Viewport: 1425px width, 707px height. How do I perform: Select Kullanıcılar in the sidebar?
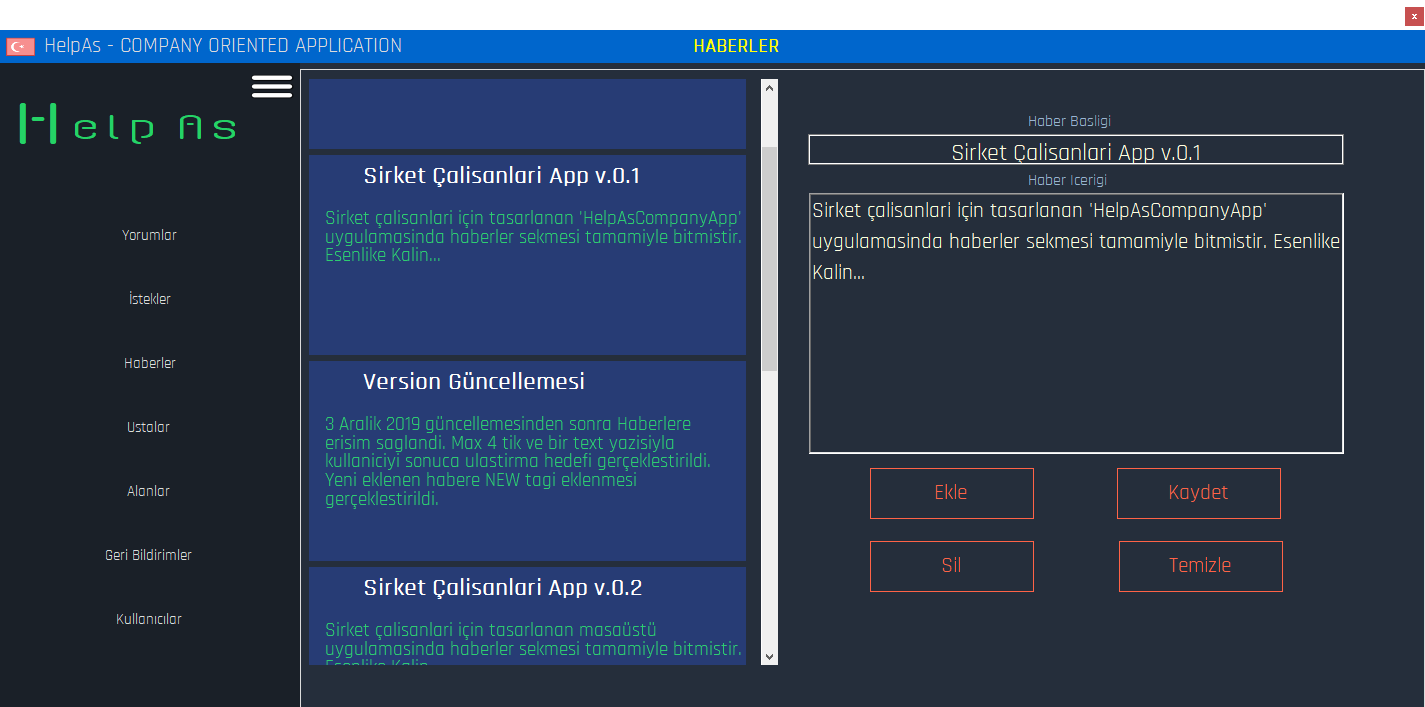point(148,618)
